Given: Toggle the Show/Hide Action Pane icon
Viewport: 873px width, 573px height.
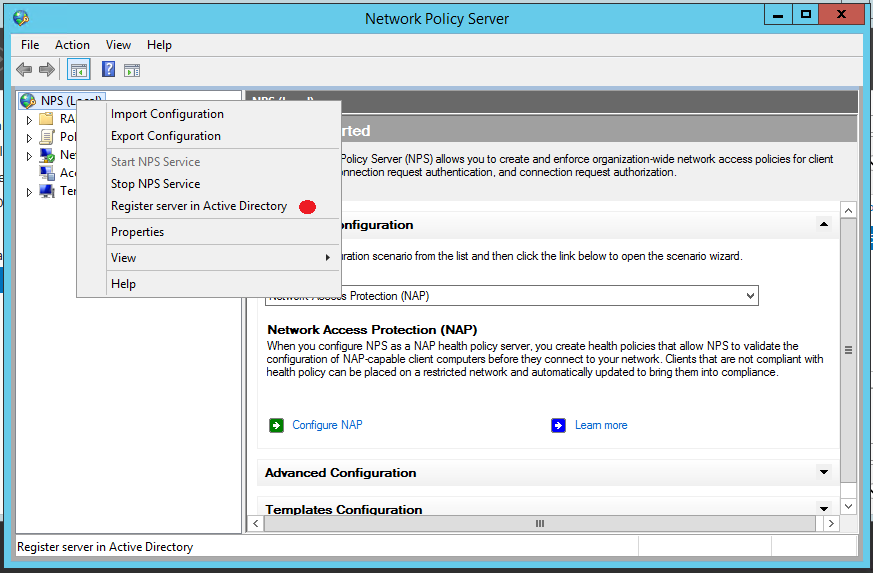Looking at the screenshot, I should click(132, 70).
